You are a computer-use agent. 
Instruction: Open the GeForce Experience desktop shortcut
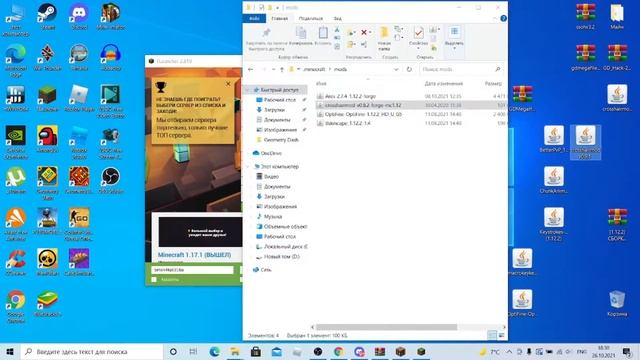coord(16,142)
